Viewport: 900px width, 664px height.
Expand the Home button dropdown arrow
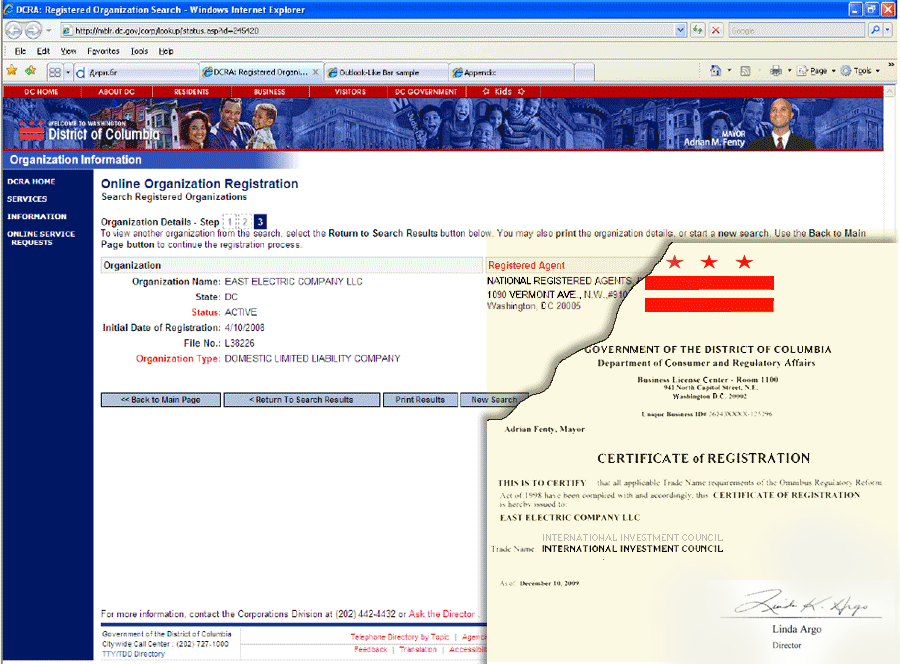click(x=729, y=71)
